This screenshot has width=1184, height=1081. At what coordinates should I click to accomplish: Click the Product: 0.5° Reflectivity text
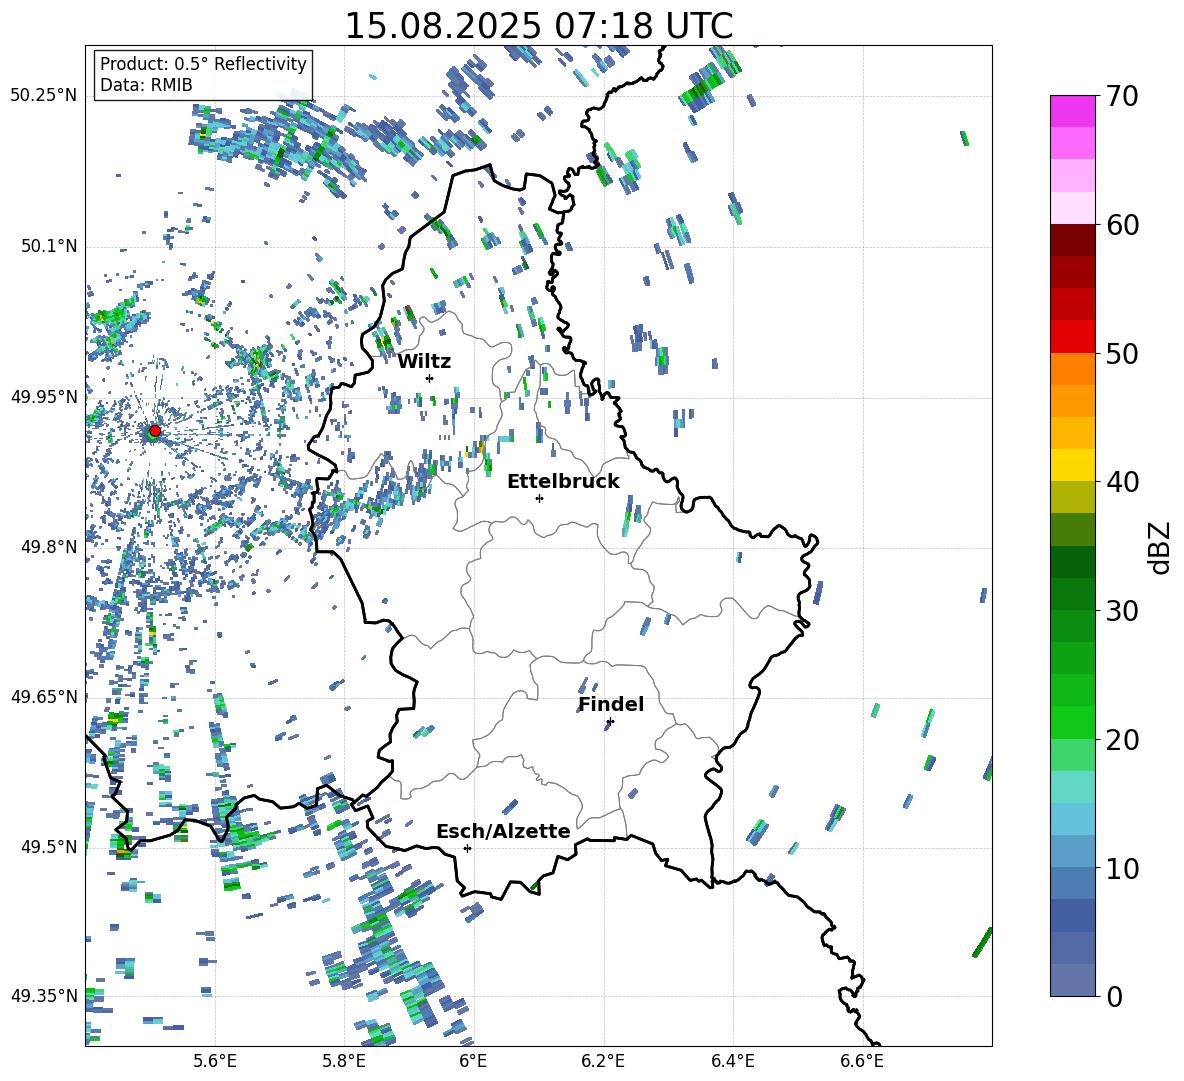click(203, 64)
